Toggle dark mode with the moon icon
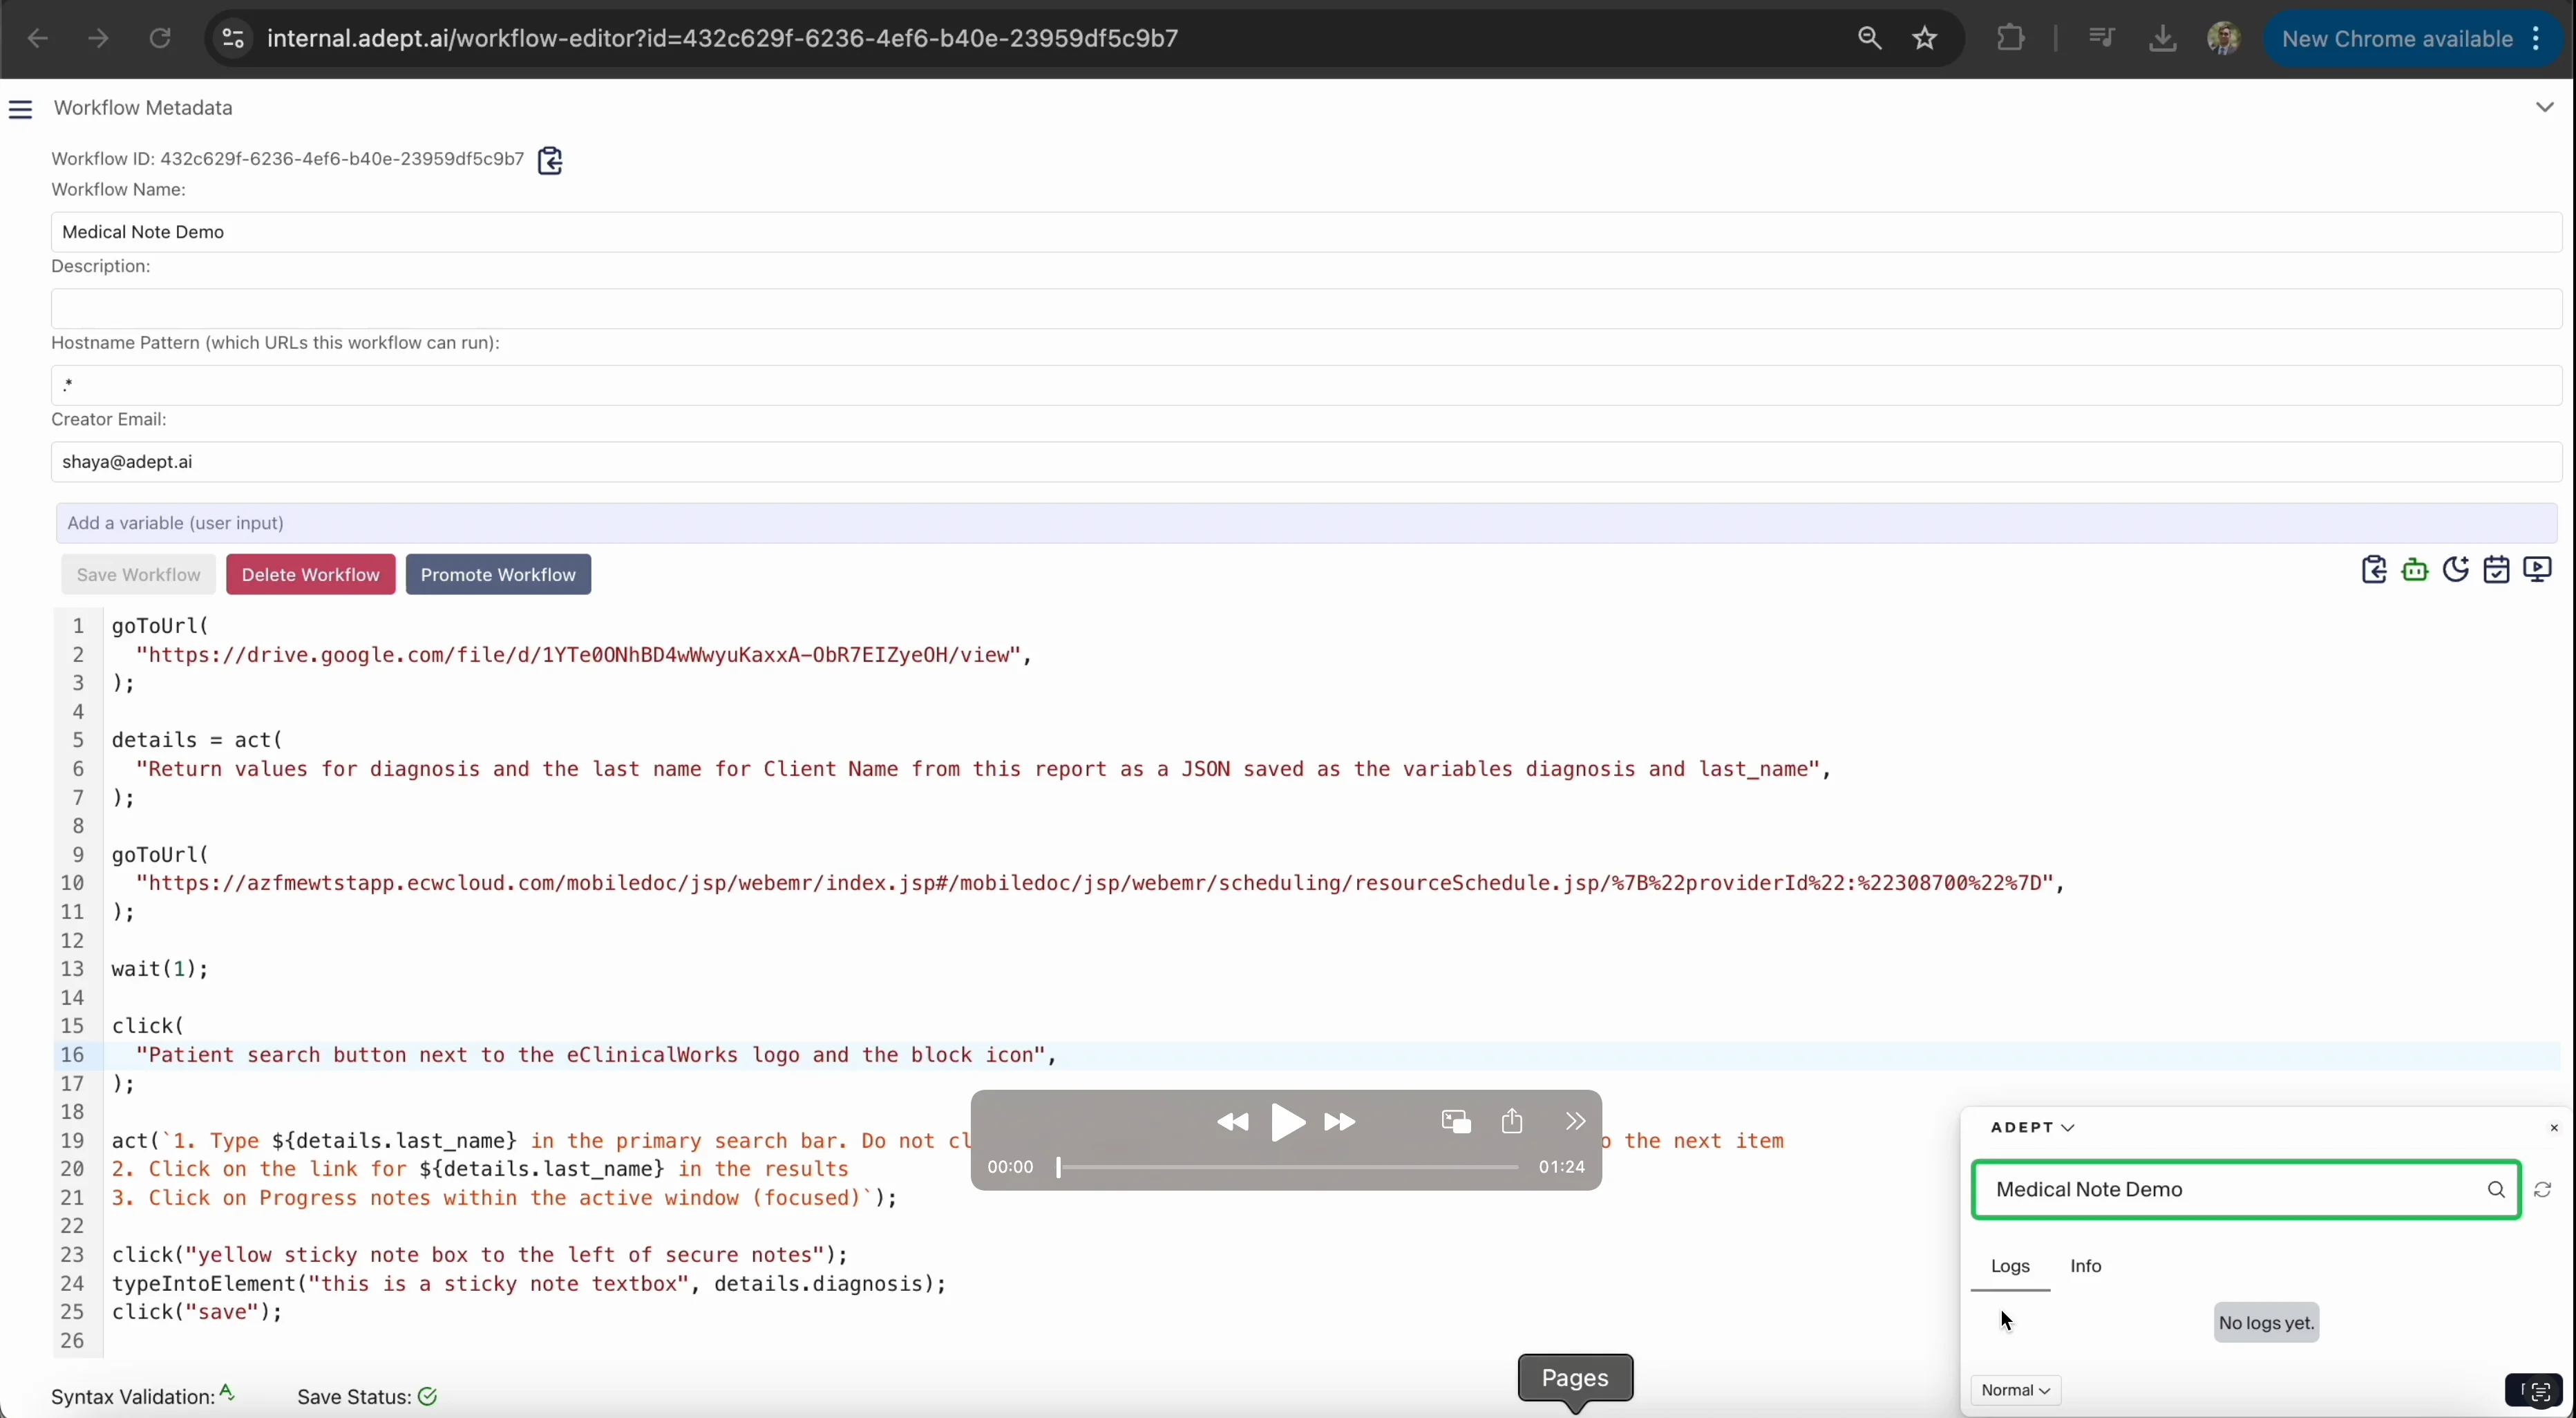 (2456, 570)
